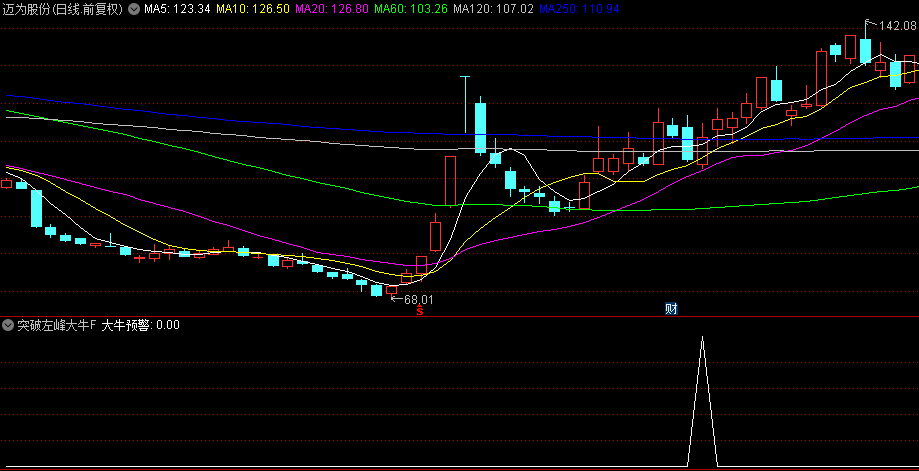Click the 68.01 low price annotation

[419, 299]
